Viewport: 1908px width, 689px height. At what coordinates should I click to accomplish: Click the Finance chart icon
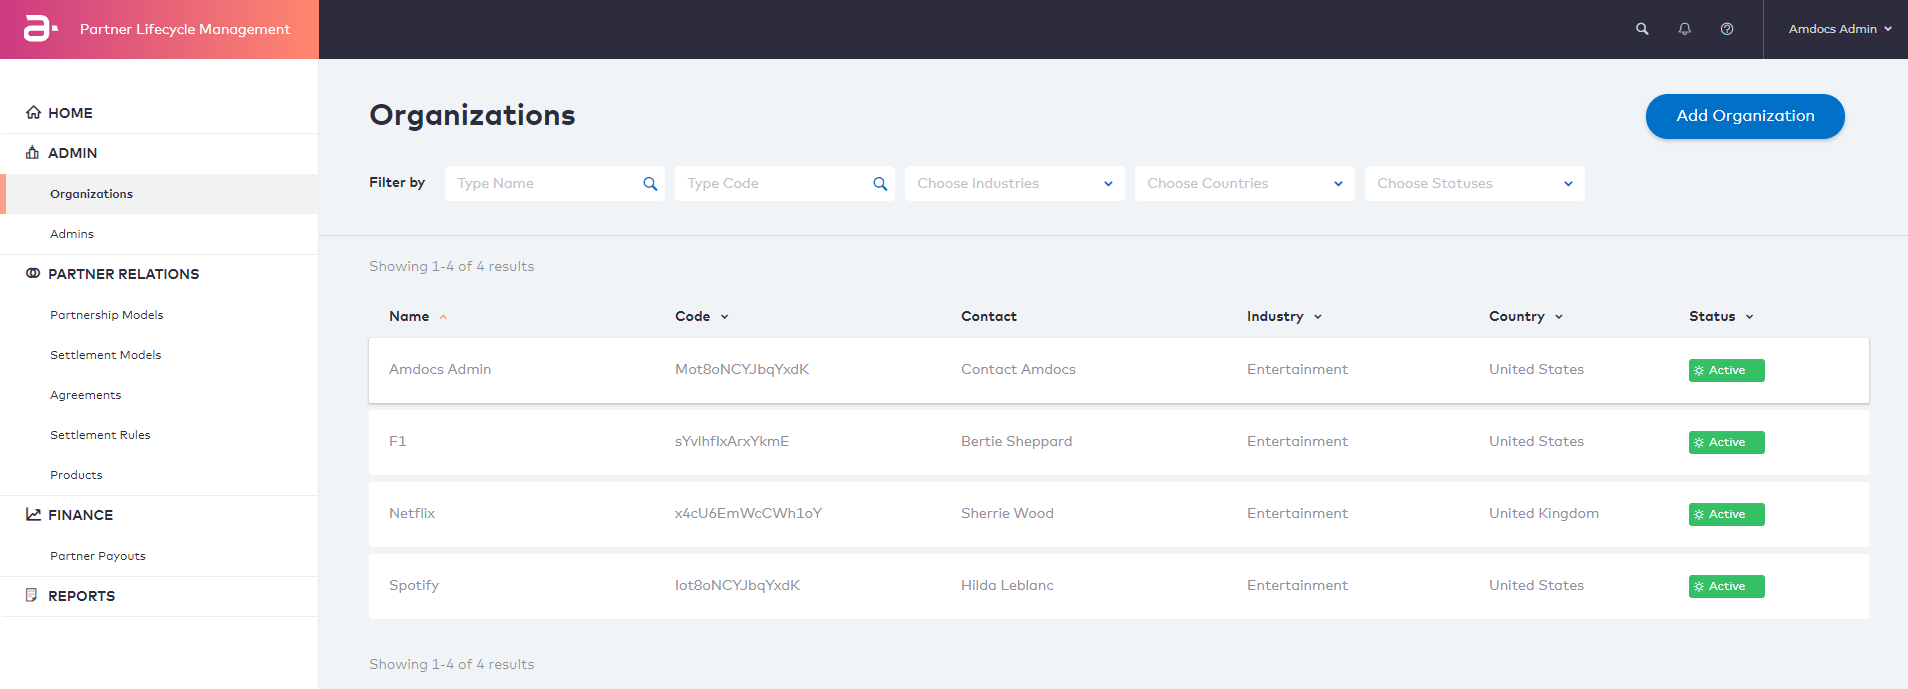33,514
